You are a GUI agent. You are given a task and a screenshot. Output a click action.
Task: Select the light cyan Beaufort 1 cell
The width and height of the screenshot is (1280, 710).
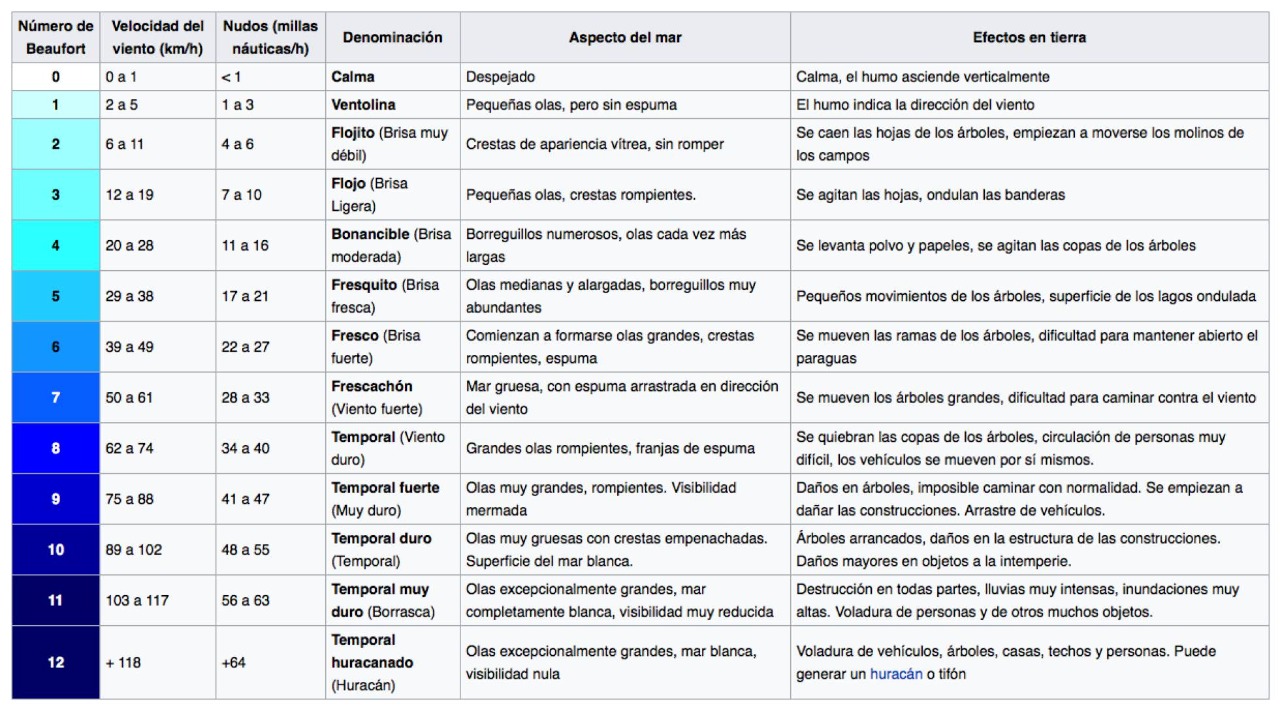click(x=56, y=104)
